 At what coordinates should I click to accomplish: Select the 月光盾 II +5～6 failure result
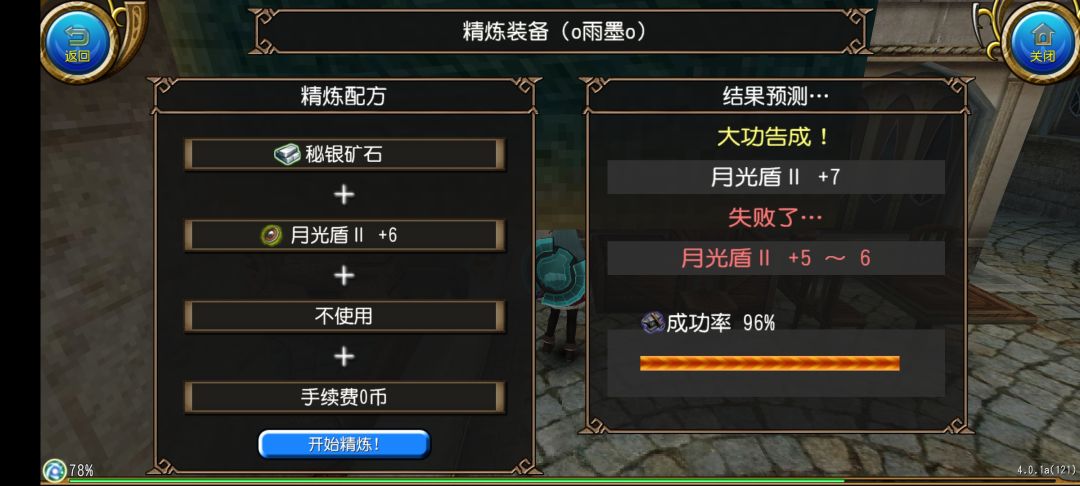point(776,258)
